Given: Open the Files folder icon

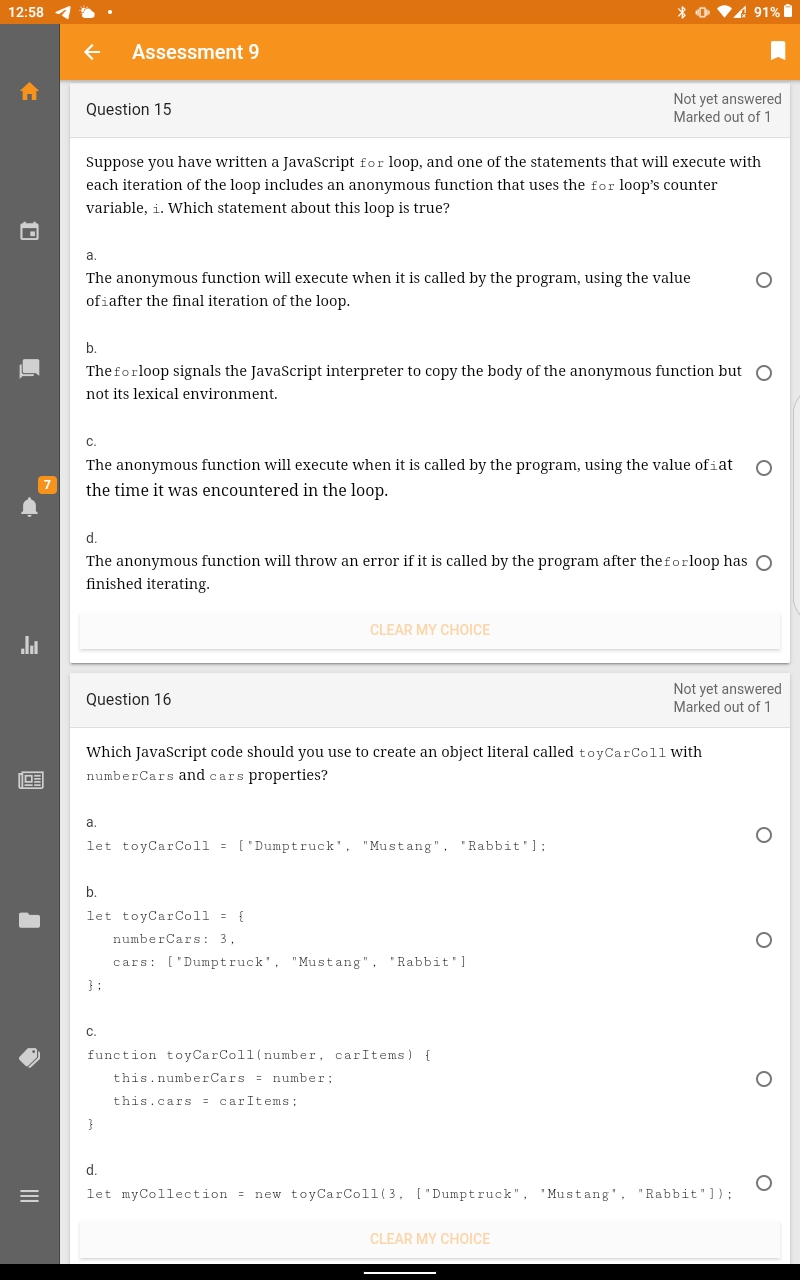Looking at the screenshot, I should click(30, 920).
